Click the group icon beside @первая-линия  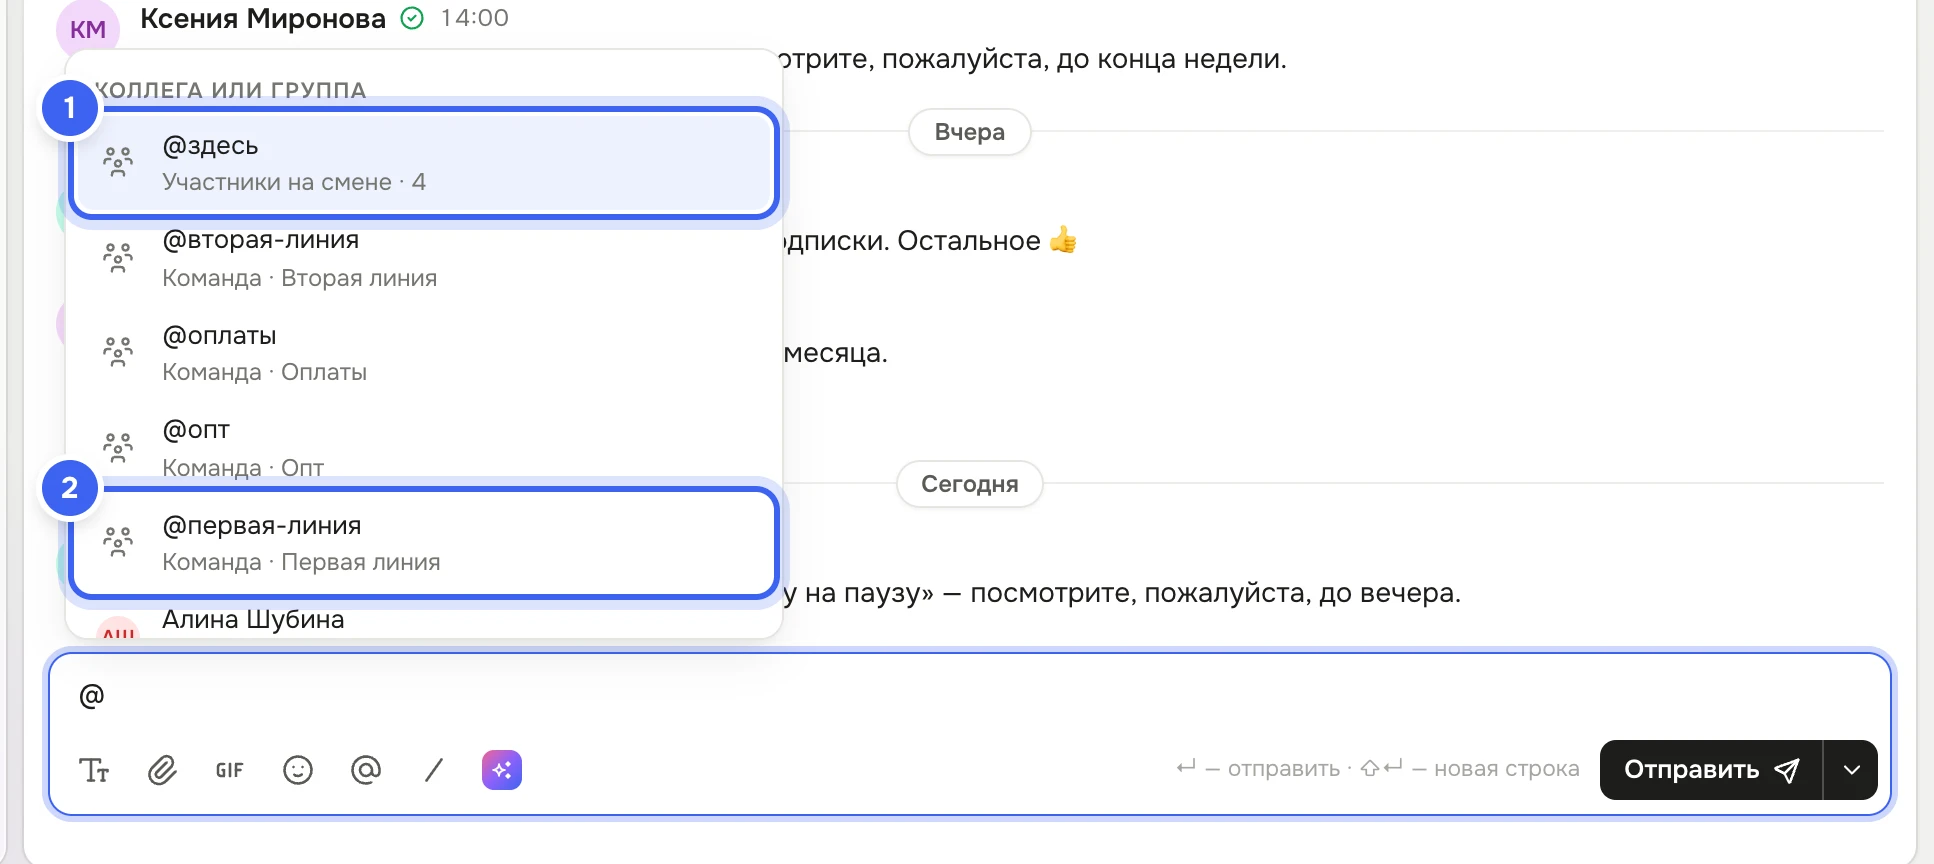pyautogui.click(x=118, y=542)
